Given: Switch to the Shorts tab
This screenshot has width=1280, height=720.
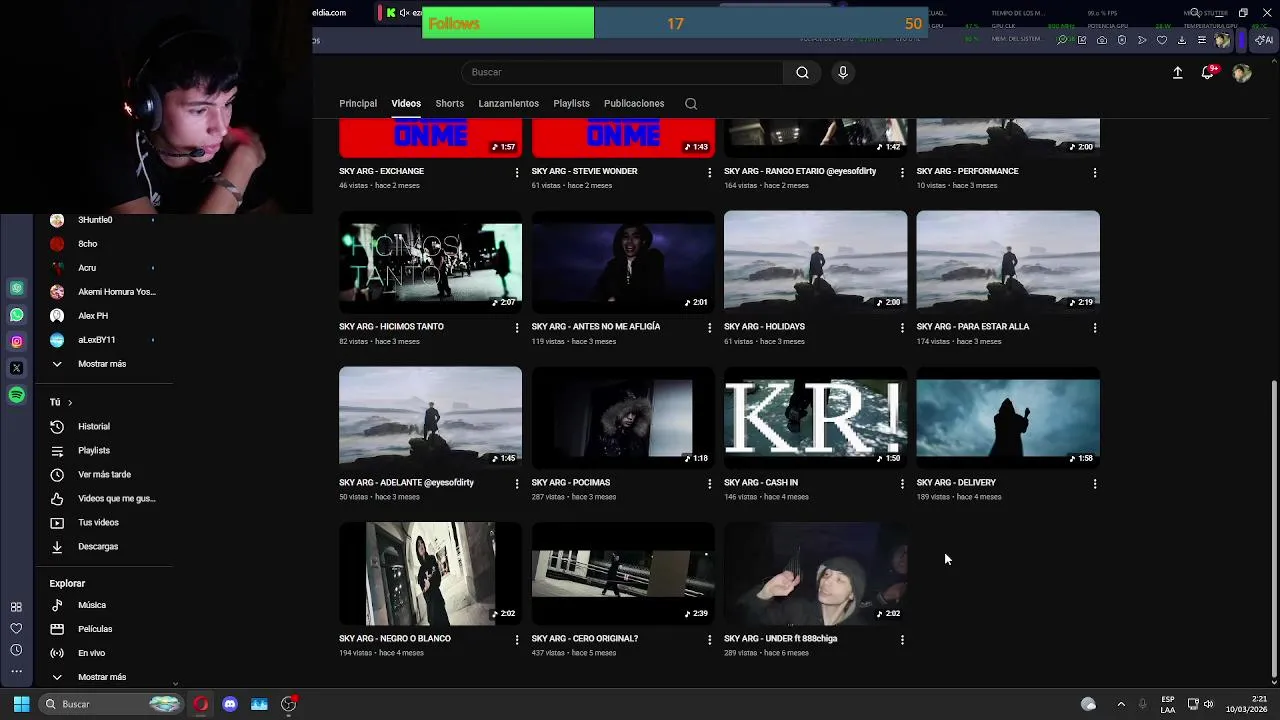Looking at the screenshot, I should (x=449, y=103).
